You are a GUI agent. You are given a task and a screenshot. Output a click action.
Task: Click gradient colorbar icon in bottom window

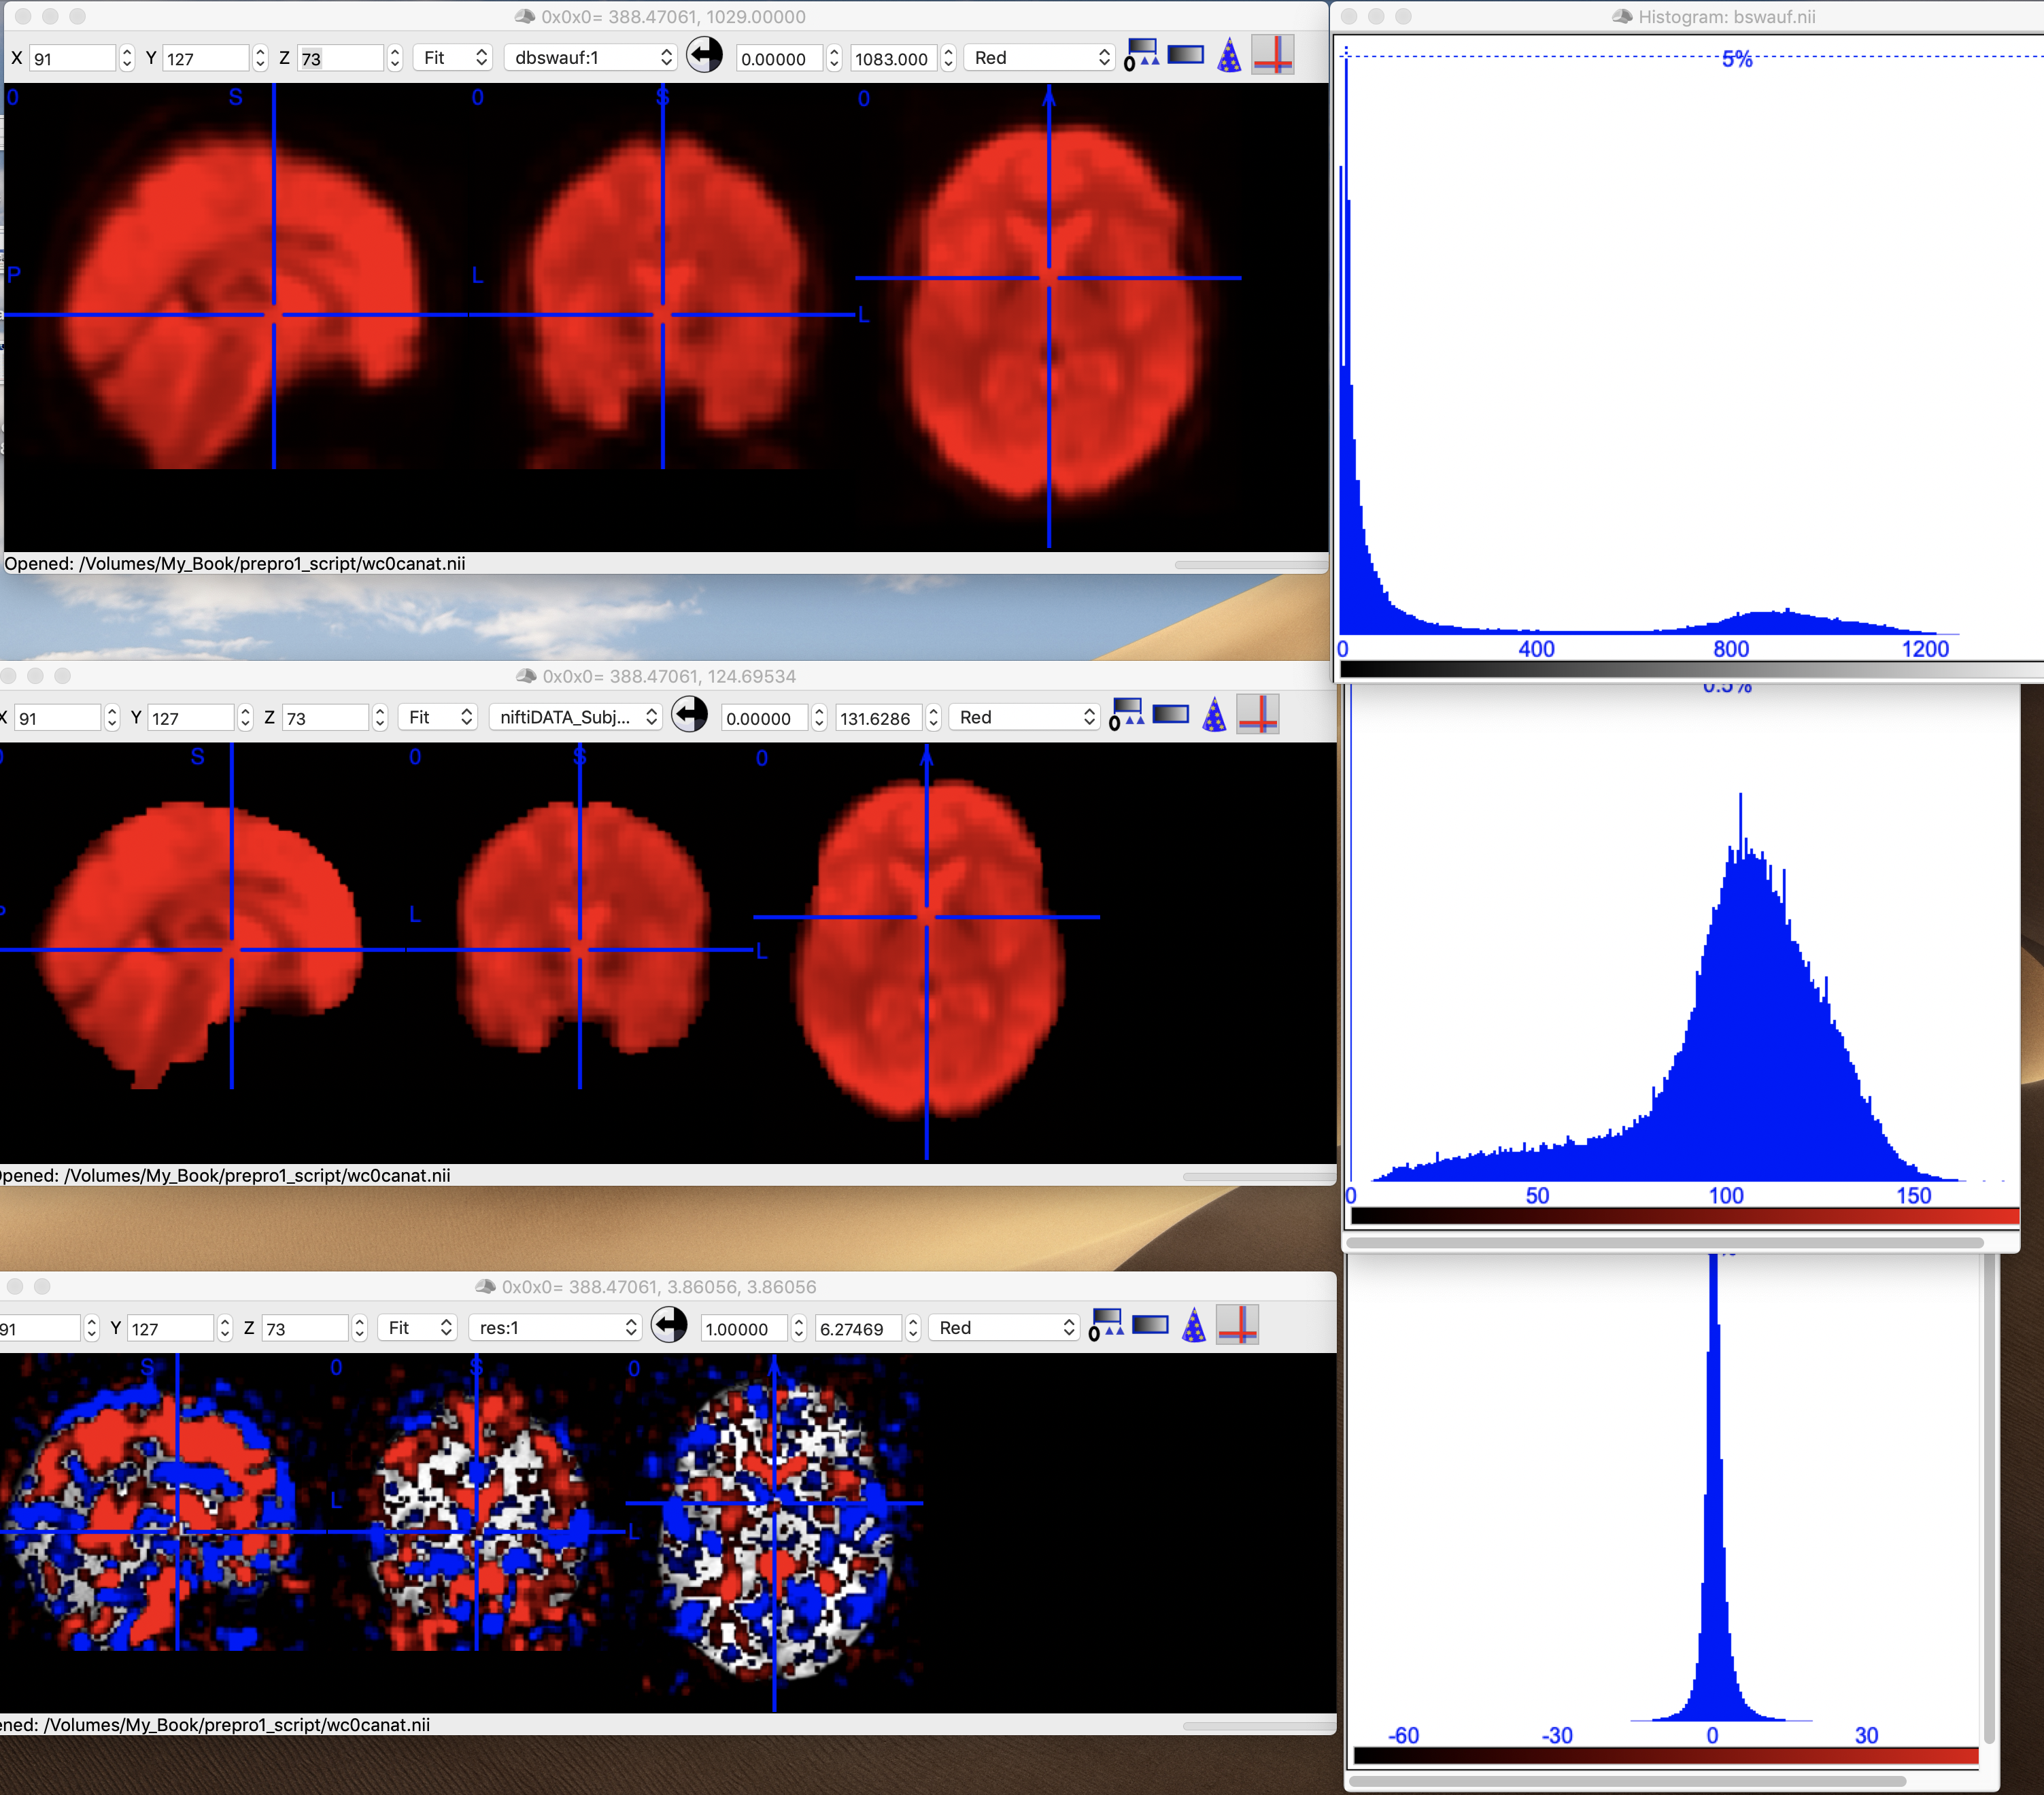1150,1325
